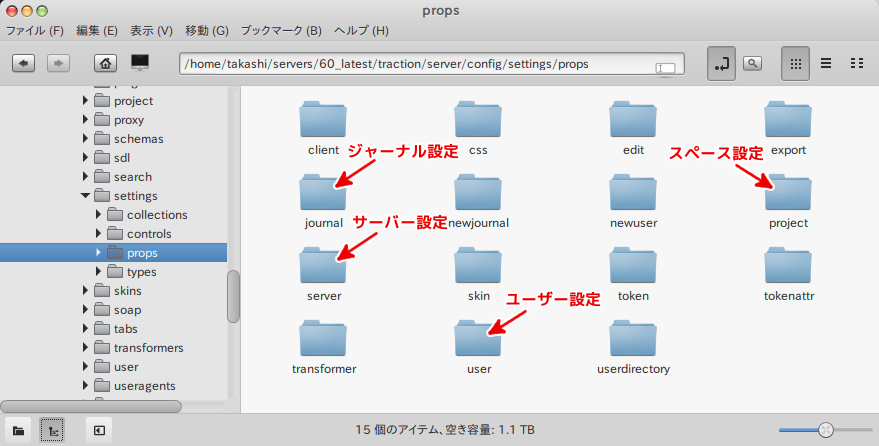Expand the user node in the tree

click(85, 367)
